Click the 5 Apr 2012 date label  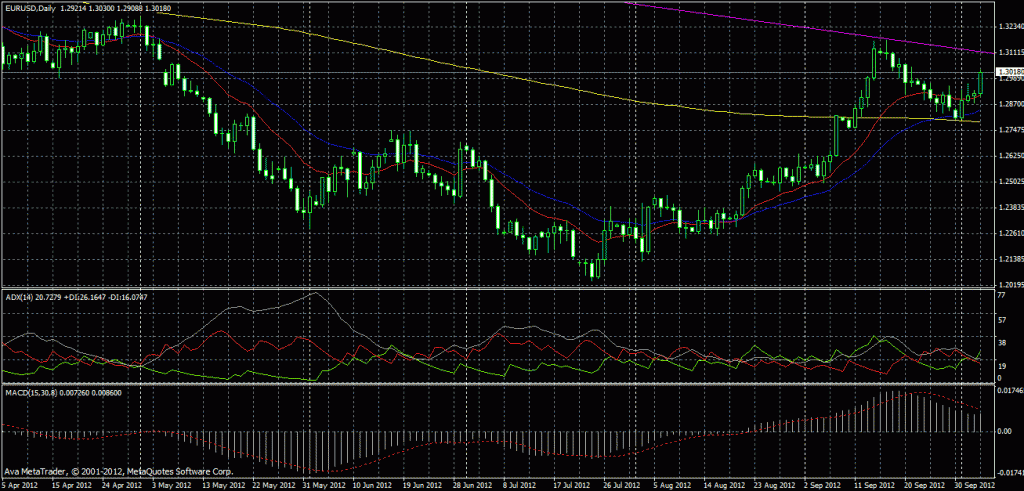pyautogui.click(x=22, y=483)
